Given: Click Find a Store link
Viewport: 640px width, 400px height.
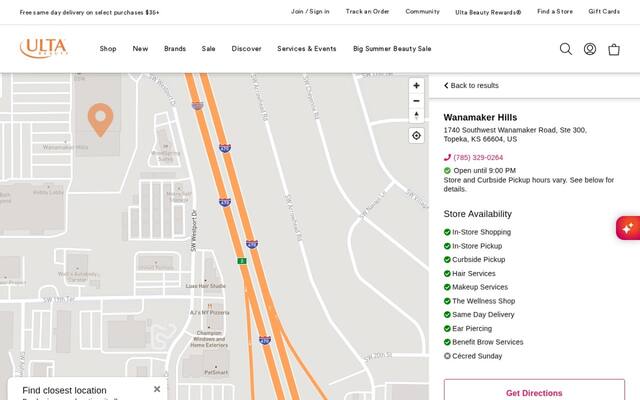Looking at the screenshot, I should pos(555,11).
